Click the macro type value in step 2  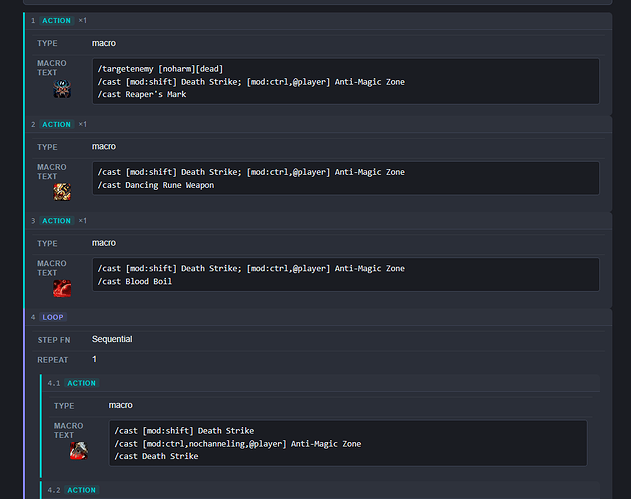(104, 146)
